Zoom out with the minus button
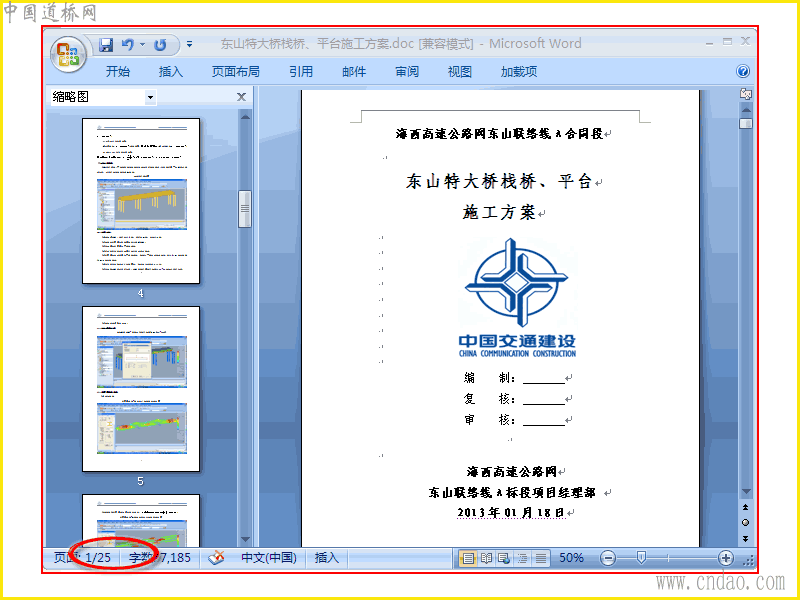The image size is (800, 600). pyautogui.click(x=608, y=558)
